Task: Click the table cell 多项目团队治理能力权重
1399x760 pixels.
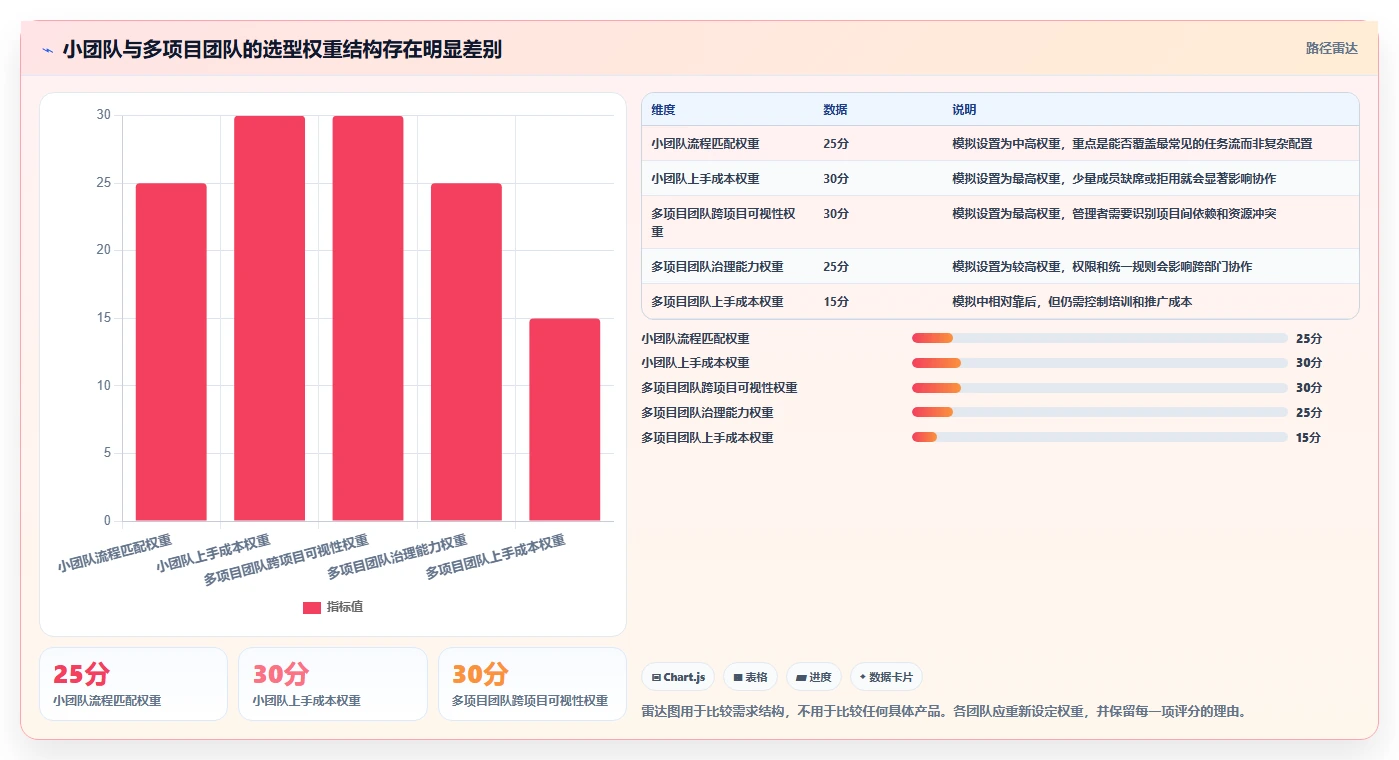Action: 717,267
